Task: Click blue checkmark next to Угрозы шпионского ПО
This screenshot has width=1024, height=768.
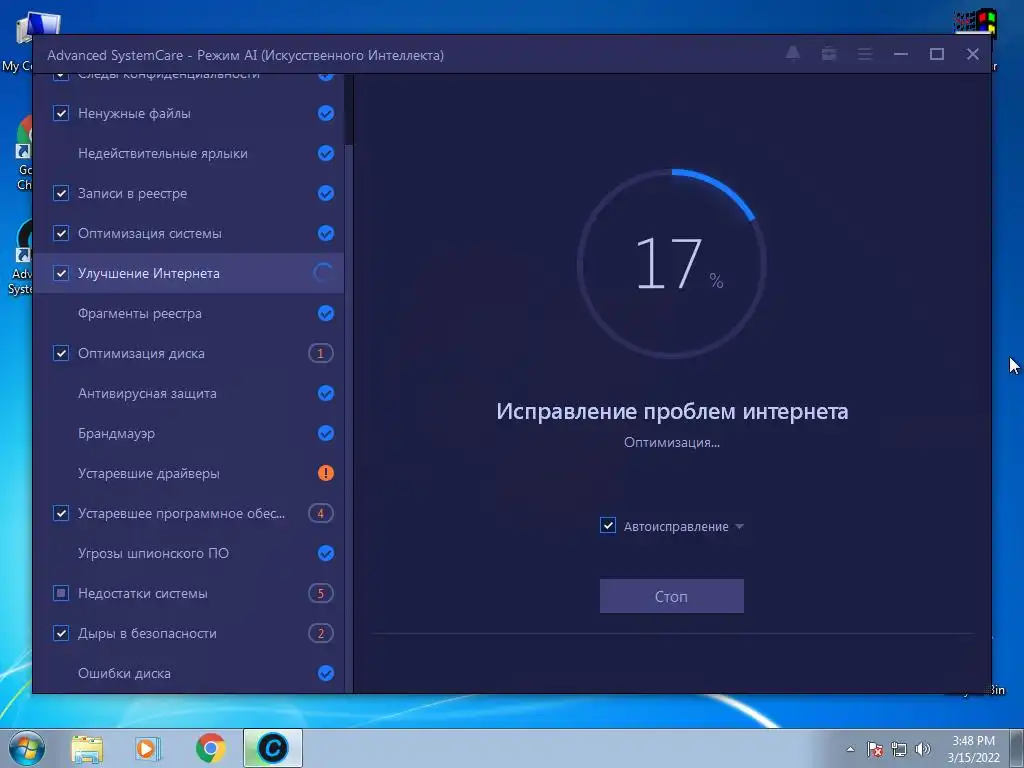Action: (326, 553)
